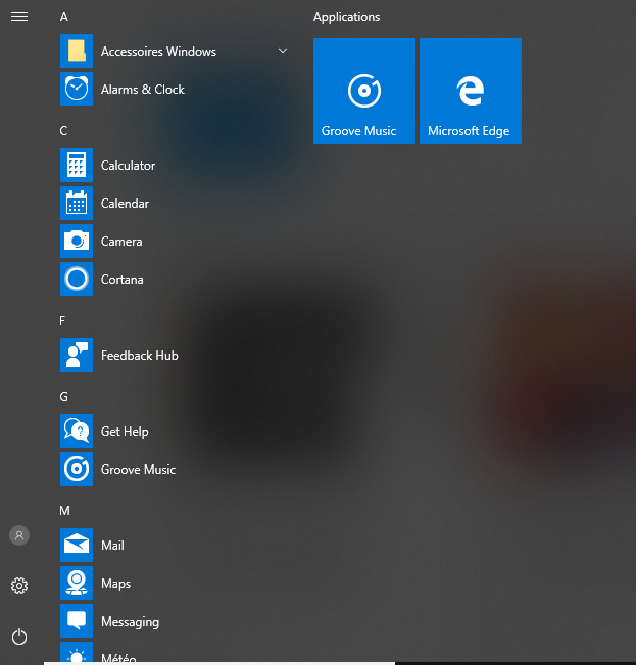637x665 pixels.
Task: Open the Calendar app icon
Action: tap(76, 203)
